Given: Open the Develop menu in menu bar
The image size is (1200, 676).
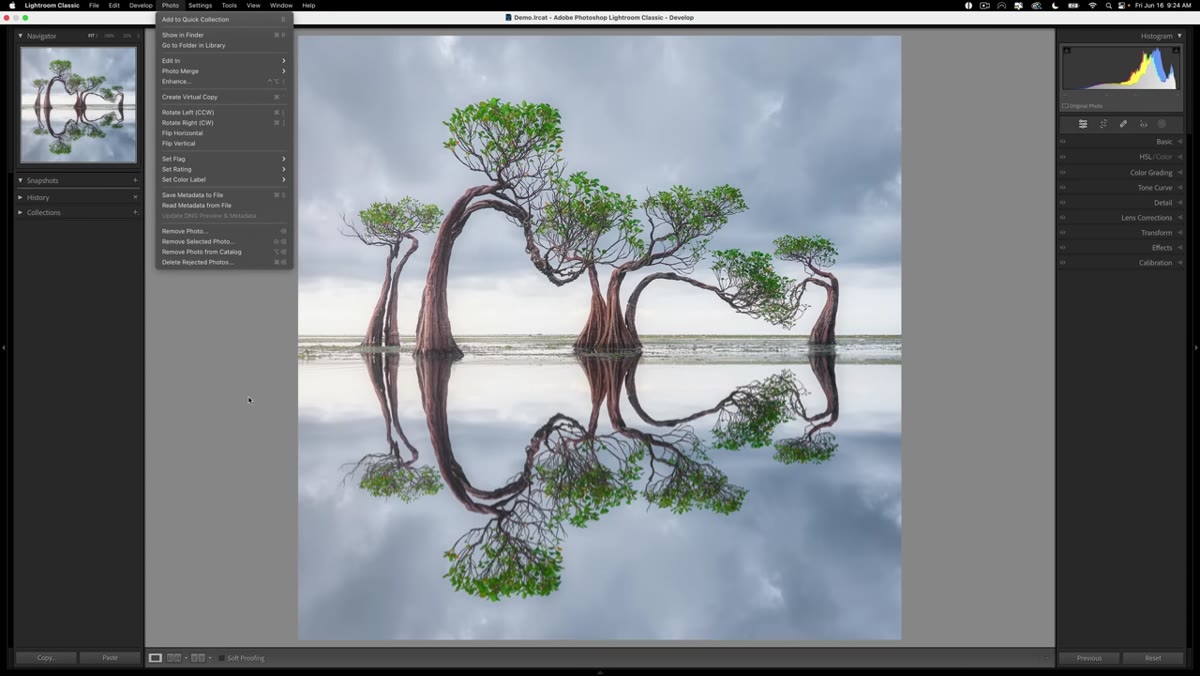Looking at the screenshot, I should coord(141,5).
